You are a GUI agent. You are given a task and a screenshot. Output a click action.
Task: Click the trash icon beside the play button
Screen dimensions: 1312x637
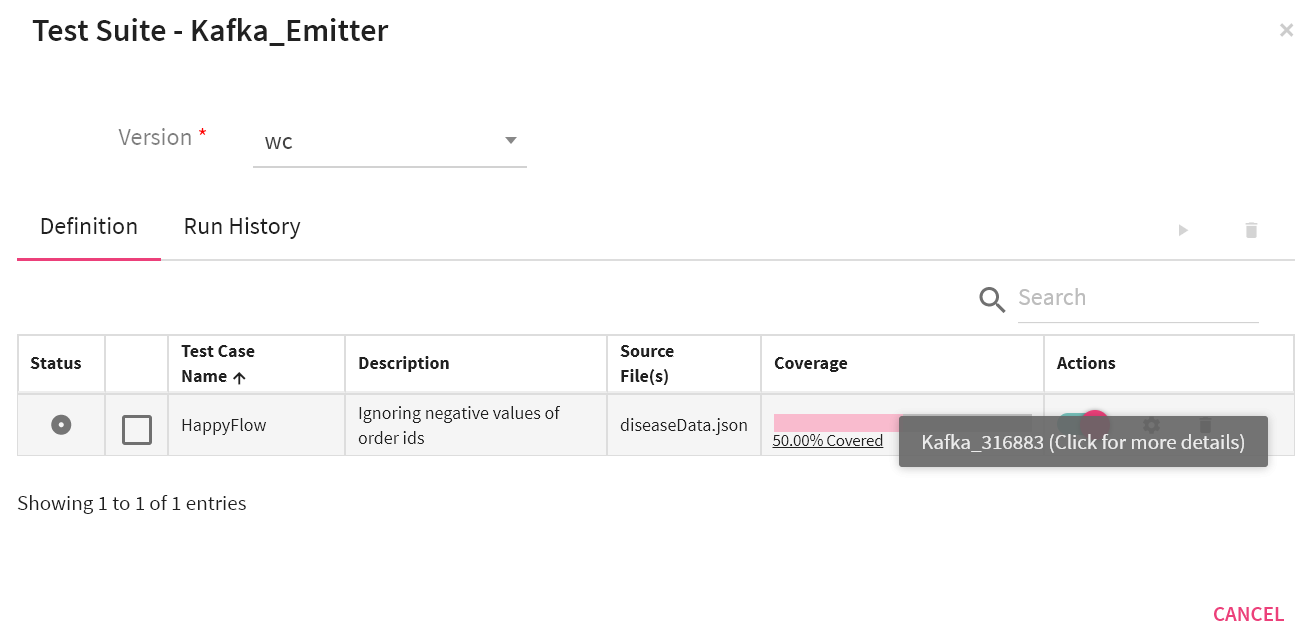pos(1251,231)
